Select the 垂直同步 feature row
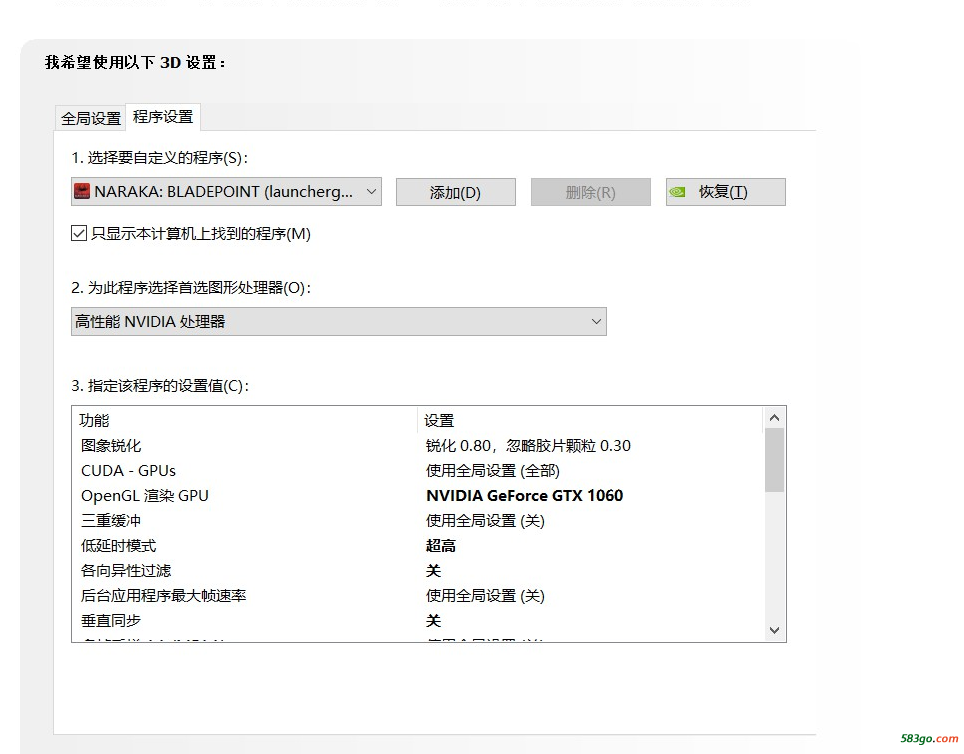The height and width of the screenshot is (754, 964). tap(418, 621)
